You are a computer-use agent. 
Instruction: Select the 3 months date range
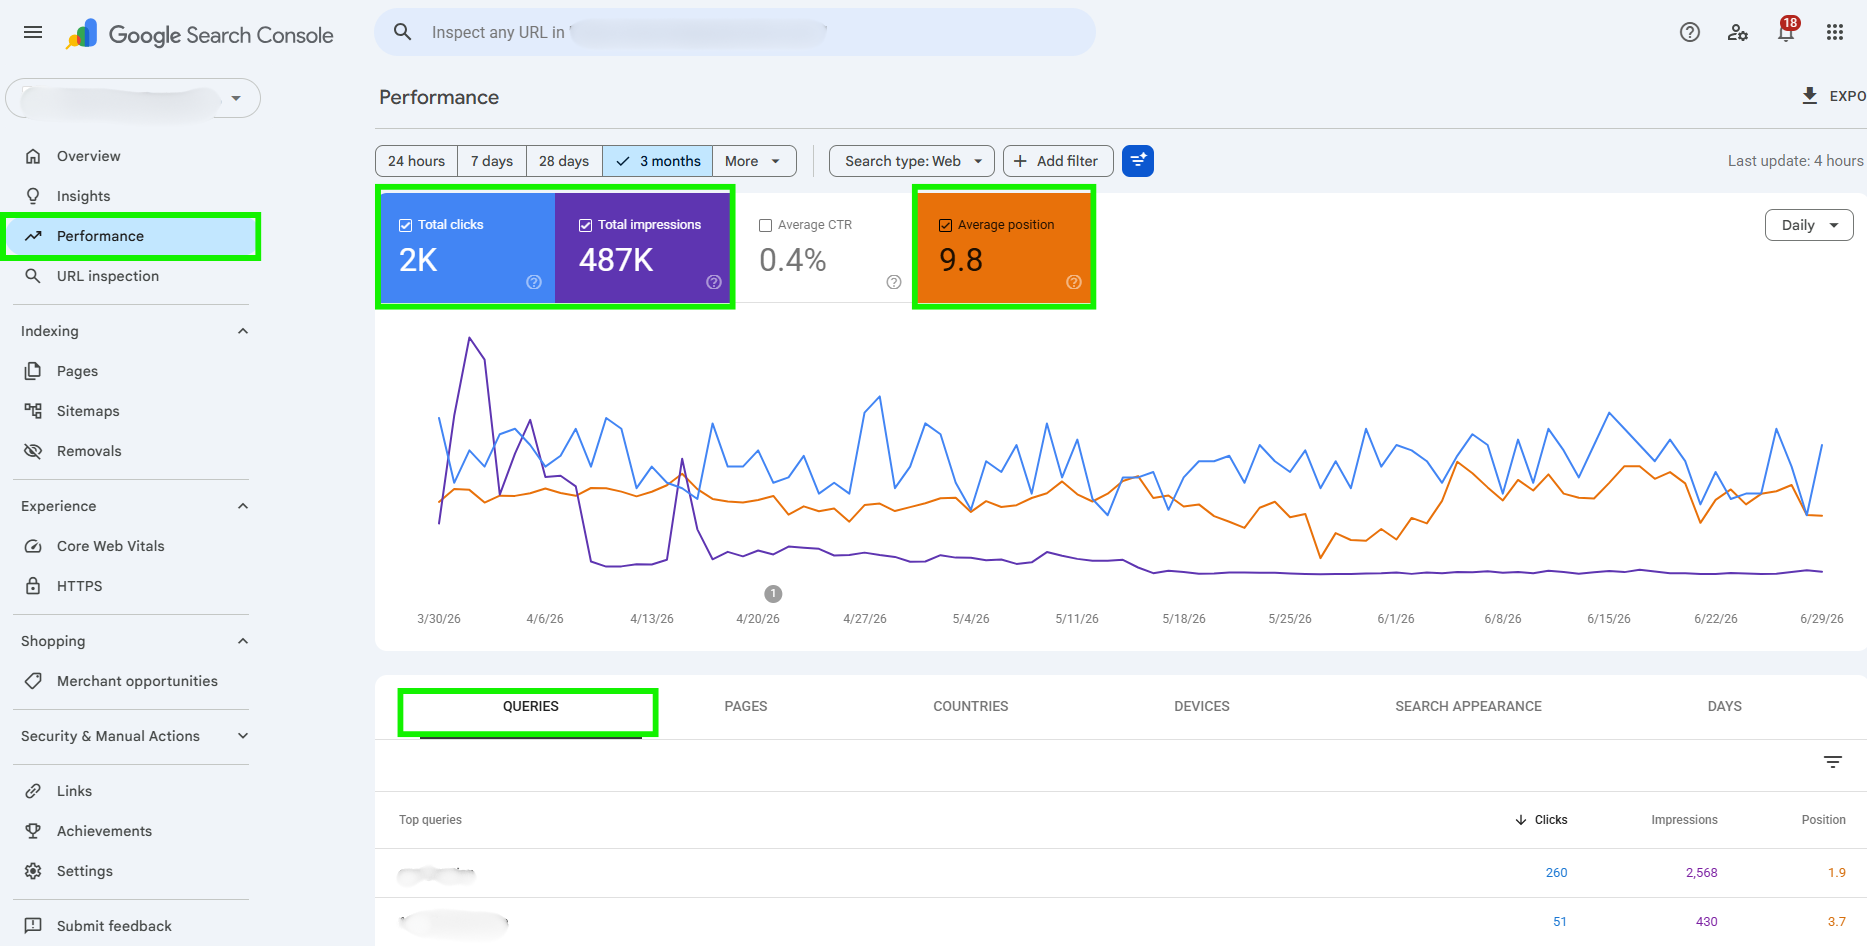tap(658, 161)
